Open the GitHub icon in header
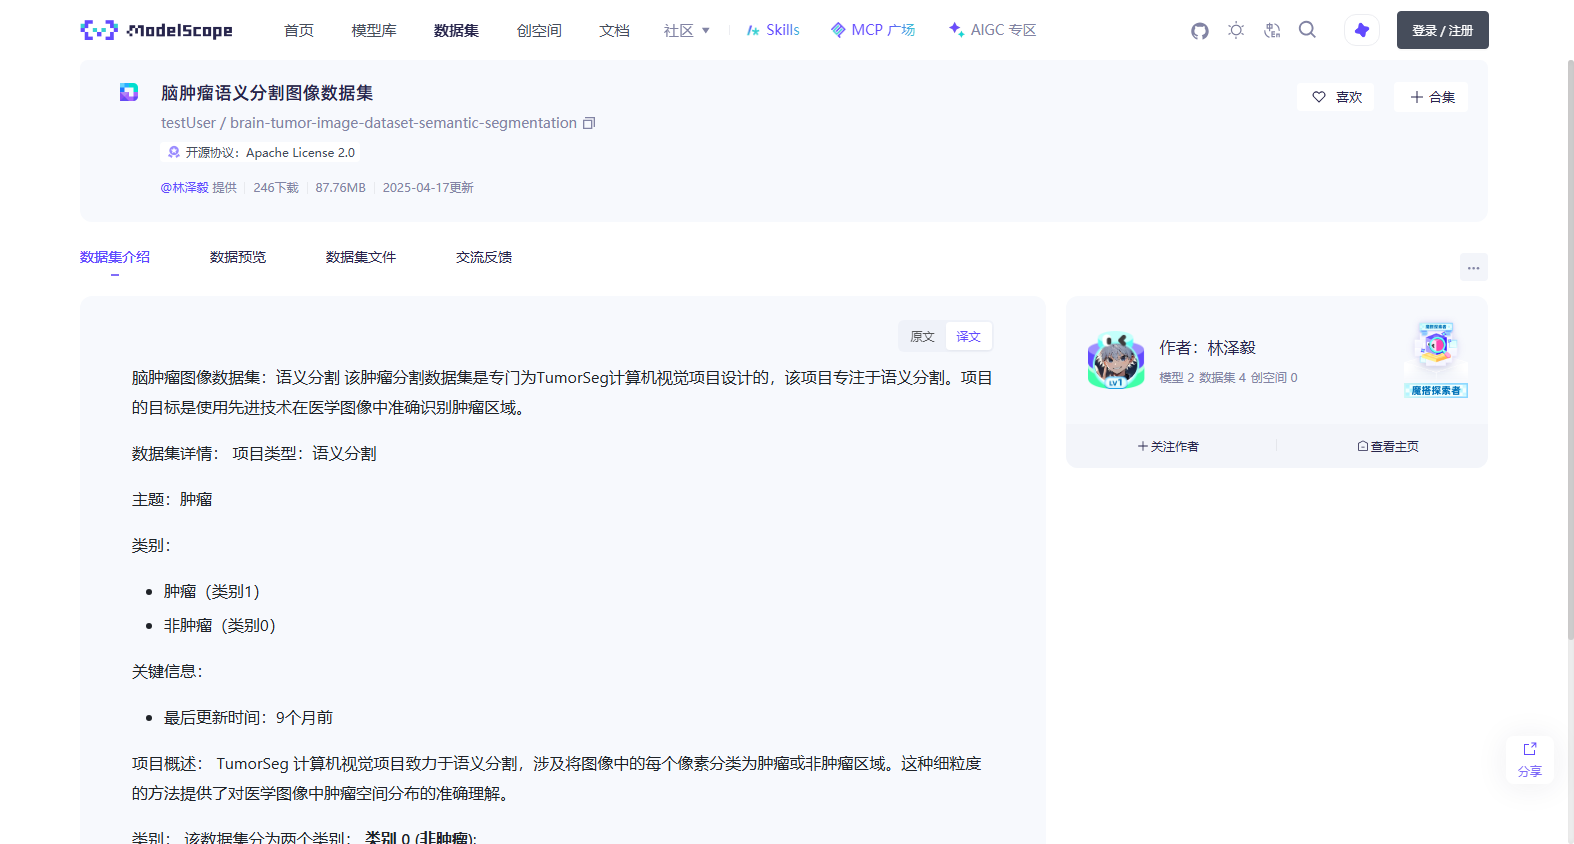The image size is (1574, 844). coord(1200,31)
